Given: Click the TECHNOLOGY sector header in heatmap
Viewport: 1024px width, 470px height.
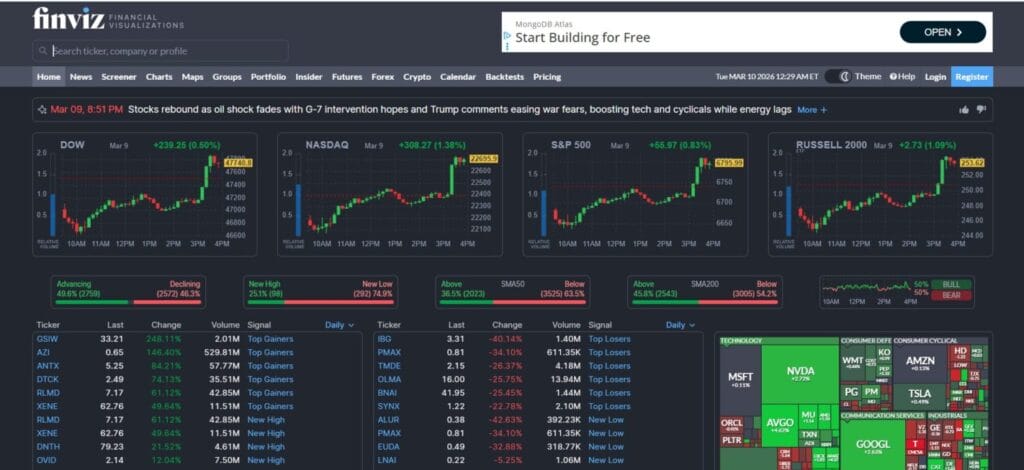Looking at the screenshot, I should click(779, 341).
